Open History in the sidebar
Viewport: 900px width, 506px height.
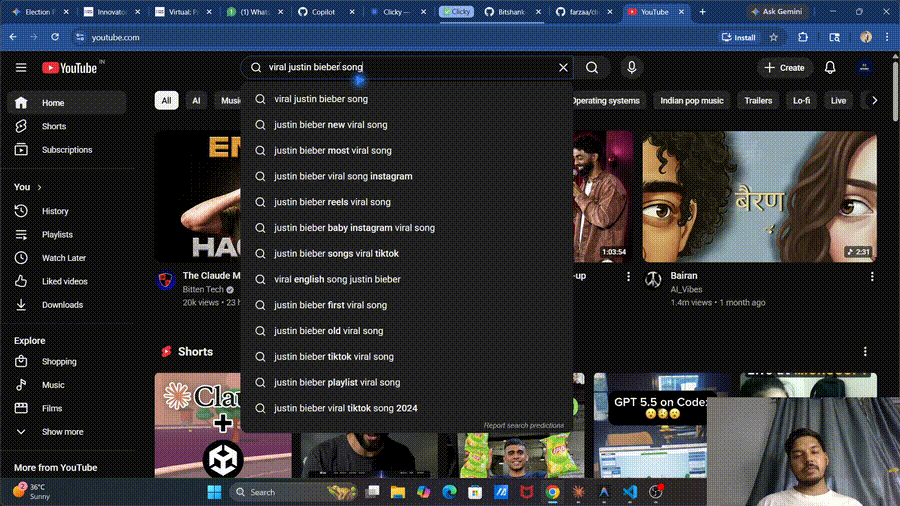[x=66, y=211]
